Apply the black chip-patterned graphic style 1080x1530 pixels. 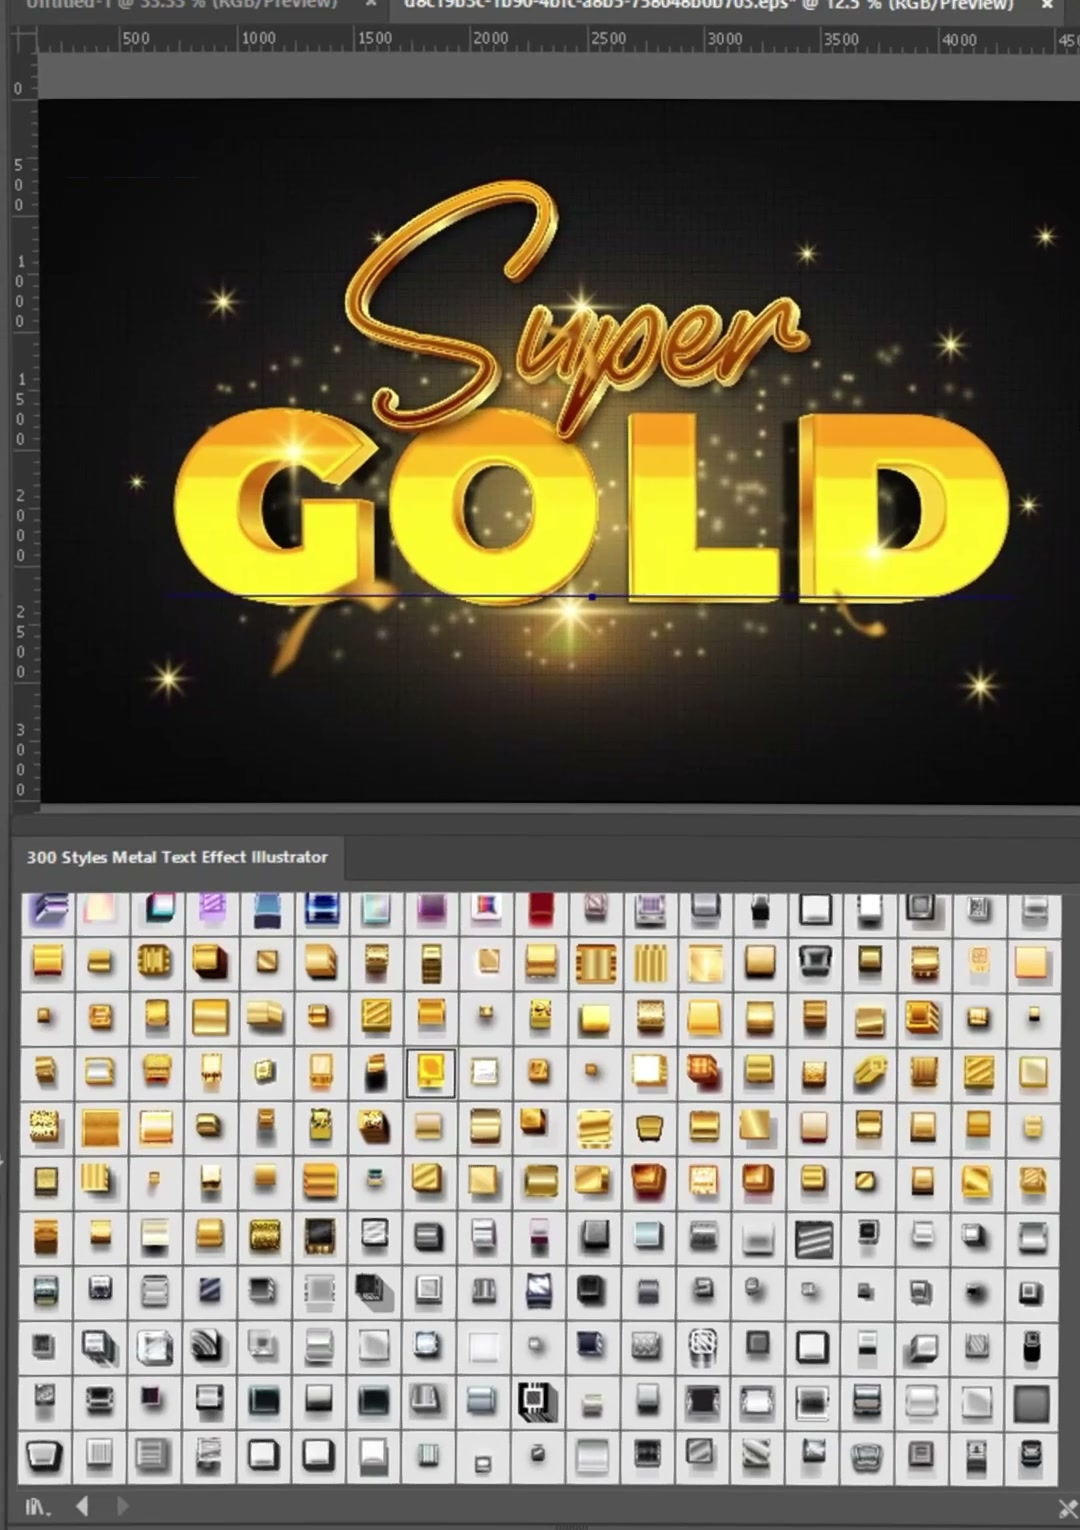[x=538, y=1401]
